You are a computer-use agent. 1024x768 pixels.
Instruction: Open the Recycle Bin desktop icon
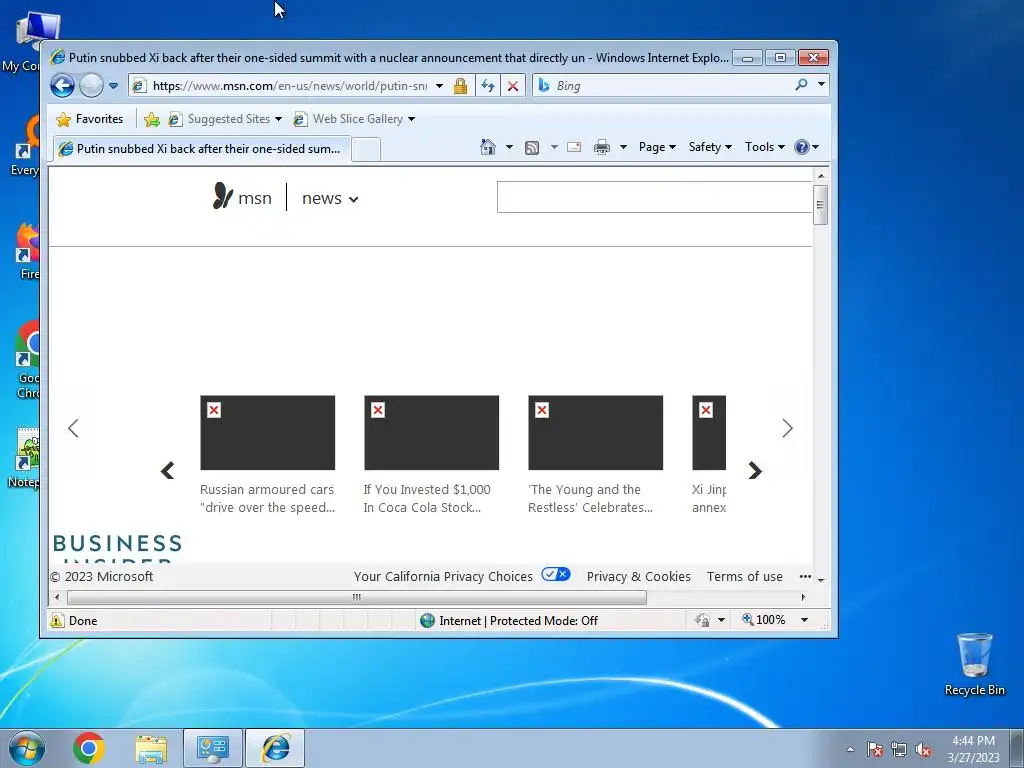click(x=974, y=664)
